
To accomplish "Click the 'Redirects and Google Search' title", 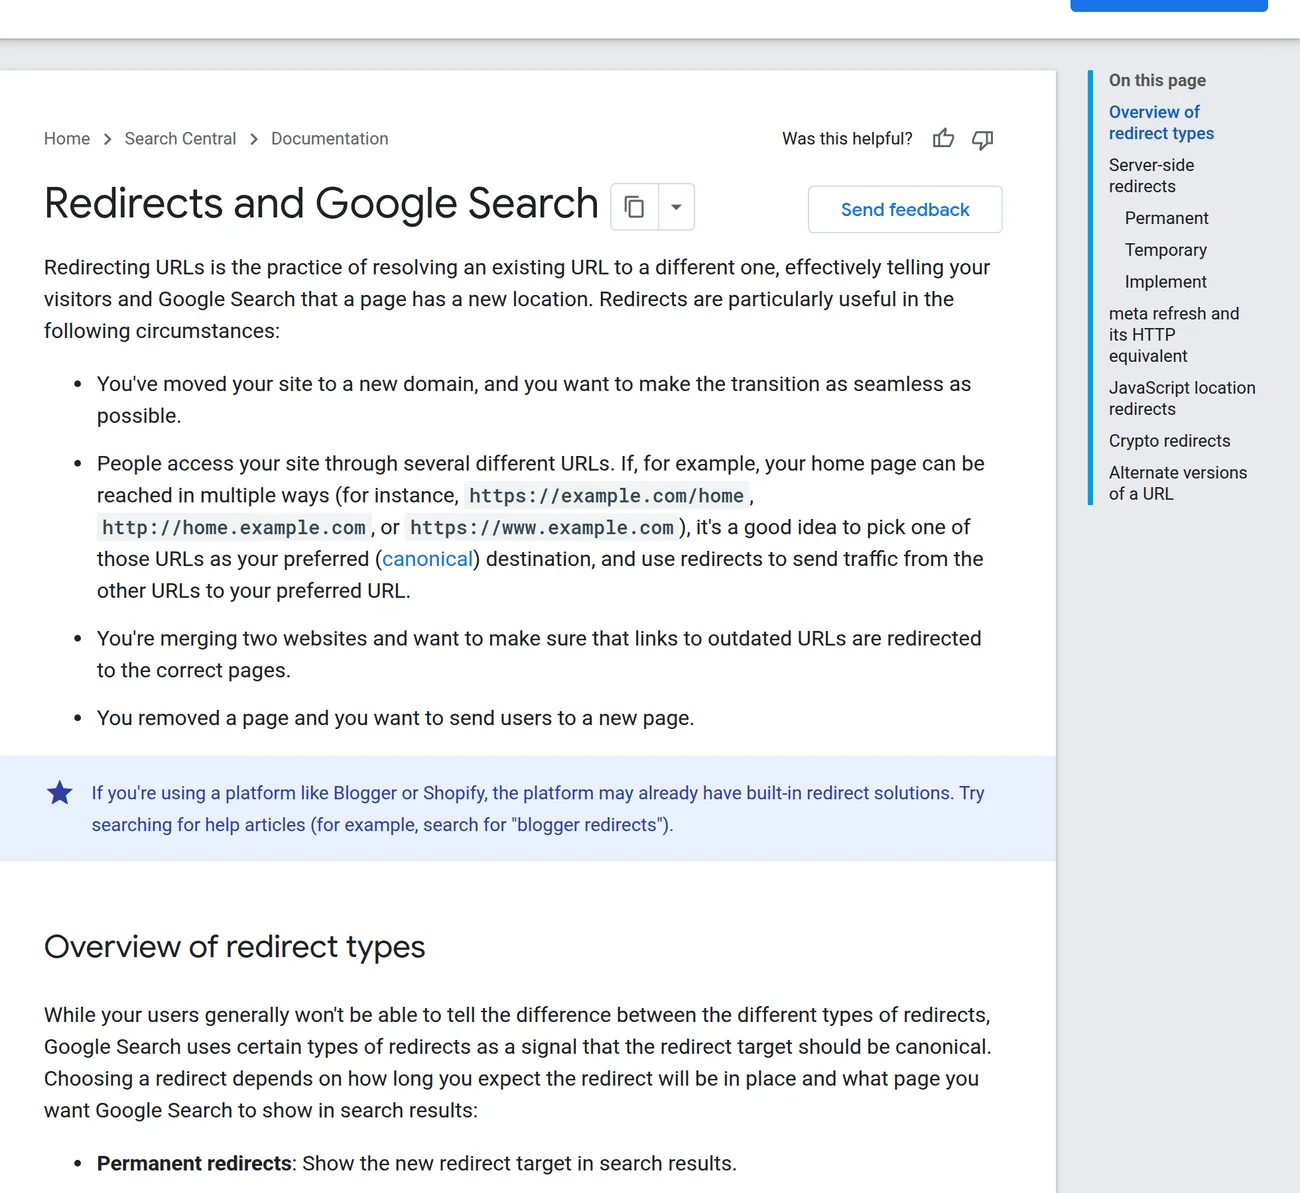I will (321, 204).
